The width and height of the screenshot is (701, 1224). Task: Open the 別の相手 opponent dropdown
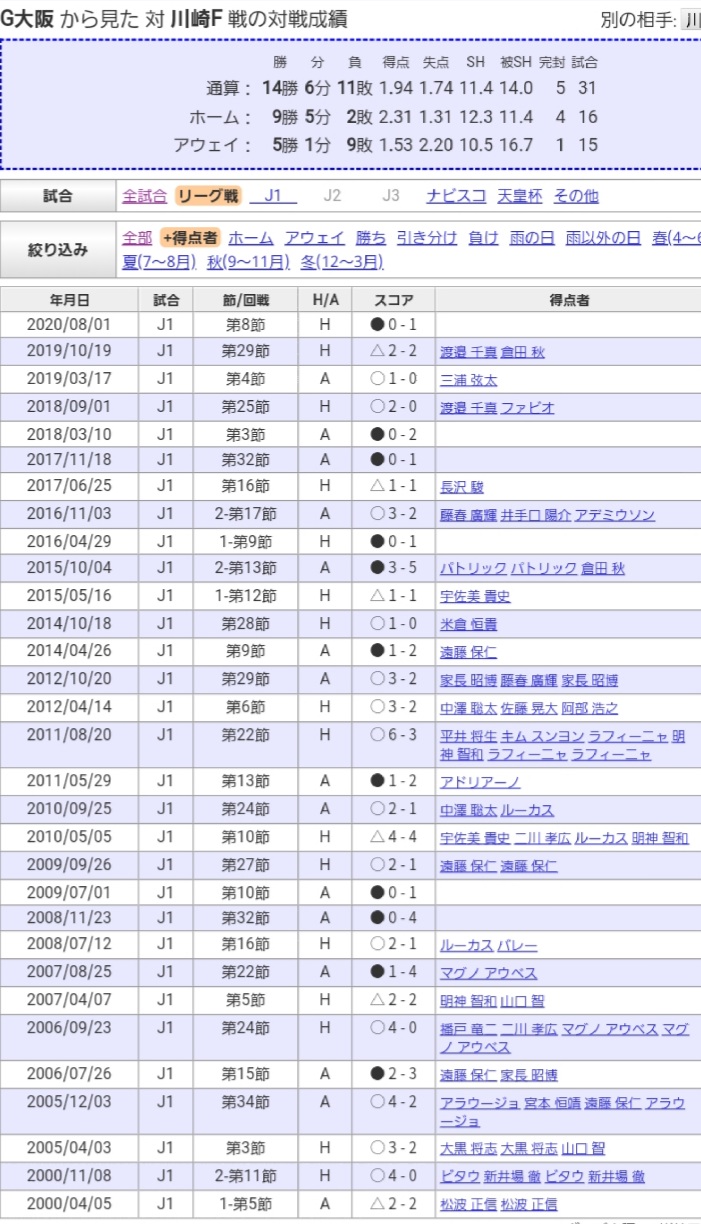pyautogui.click(x=690, y=19)
